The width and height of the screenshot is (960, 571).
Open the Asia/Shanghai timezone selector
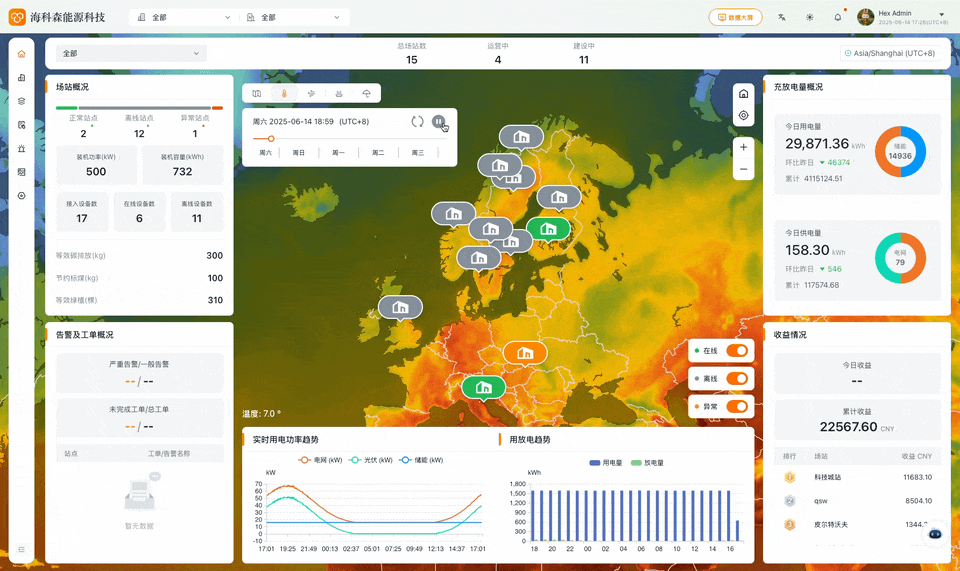pyautogui.click(x=889, y=53)
